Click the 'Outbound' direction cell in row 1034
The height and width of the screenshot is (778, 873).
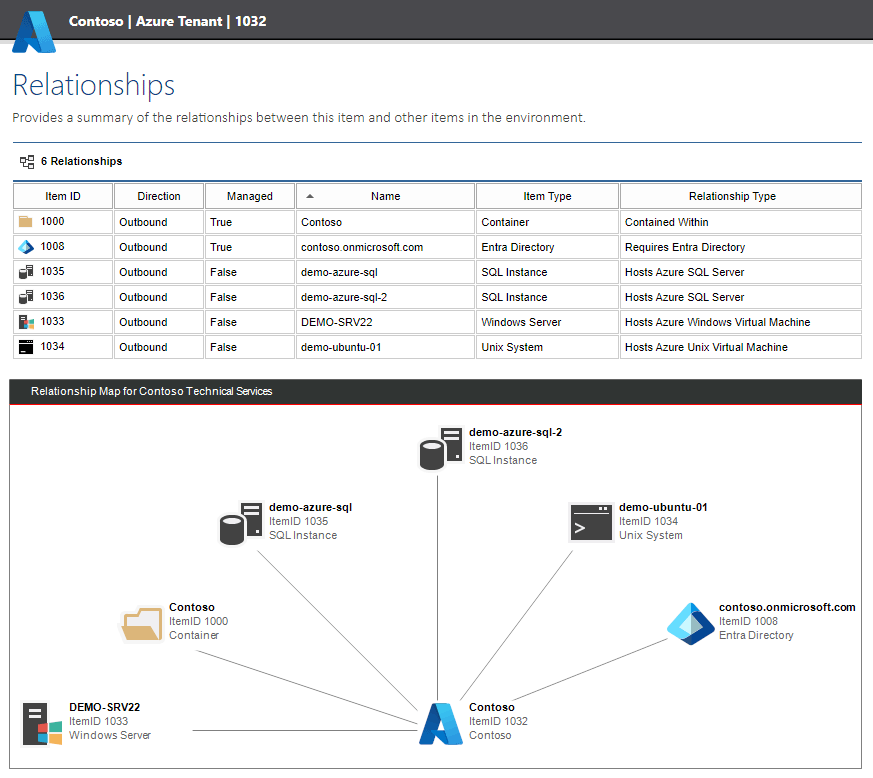[x=159, y=347]
